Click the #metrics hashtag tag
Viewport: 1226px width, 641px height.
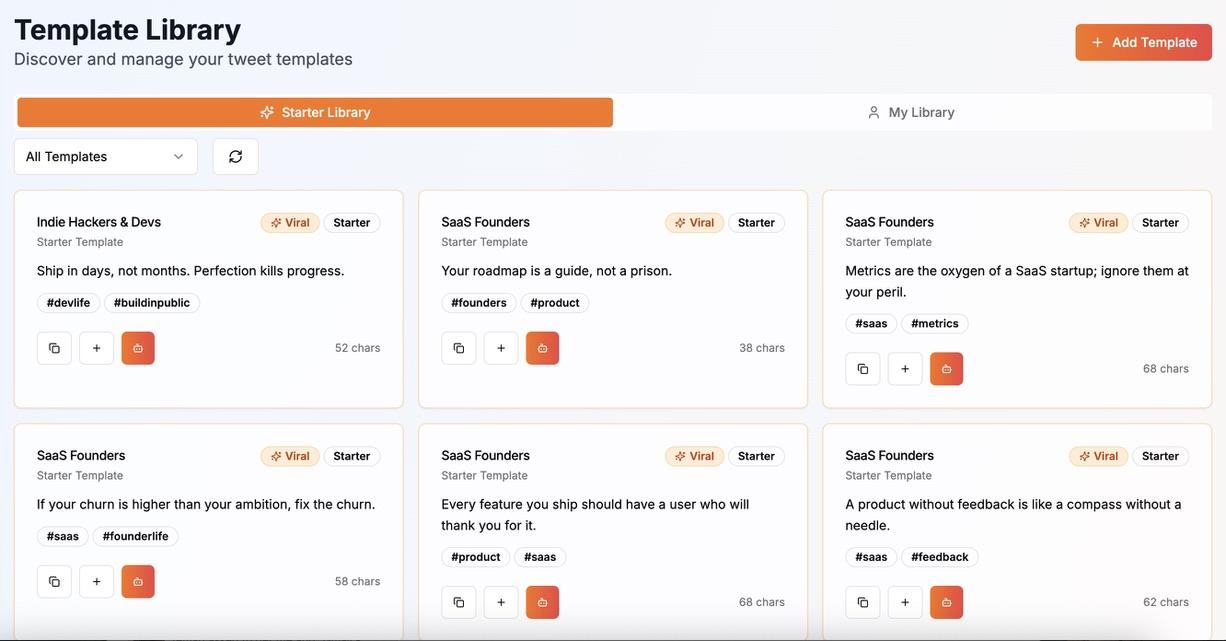934,324
